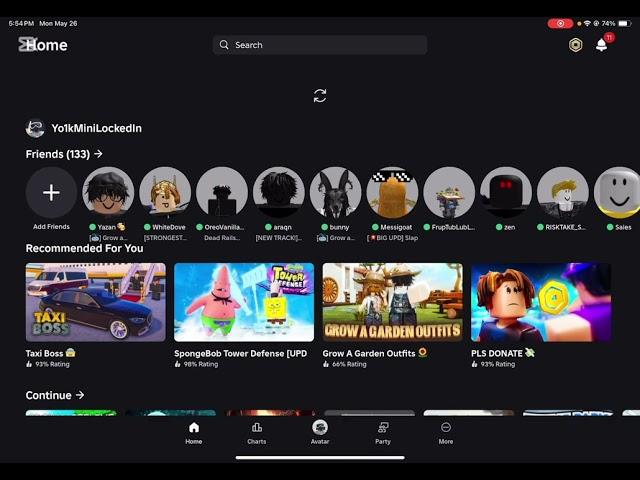Click the 'Recommended For You' heading
Image resolution: width=640 pixels, height=480 pixels.
pyautogui.click(x=84, y=248)
